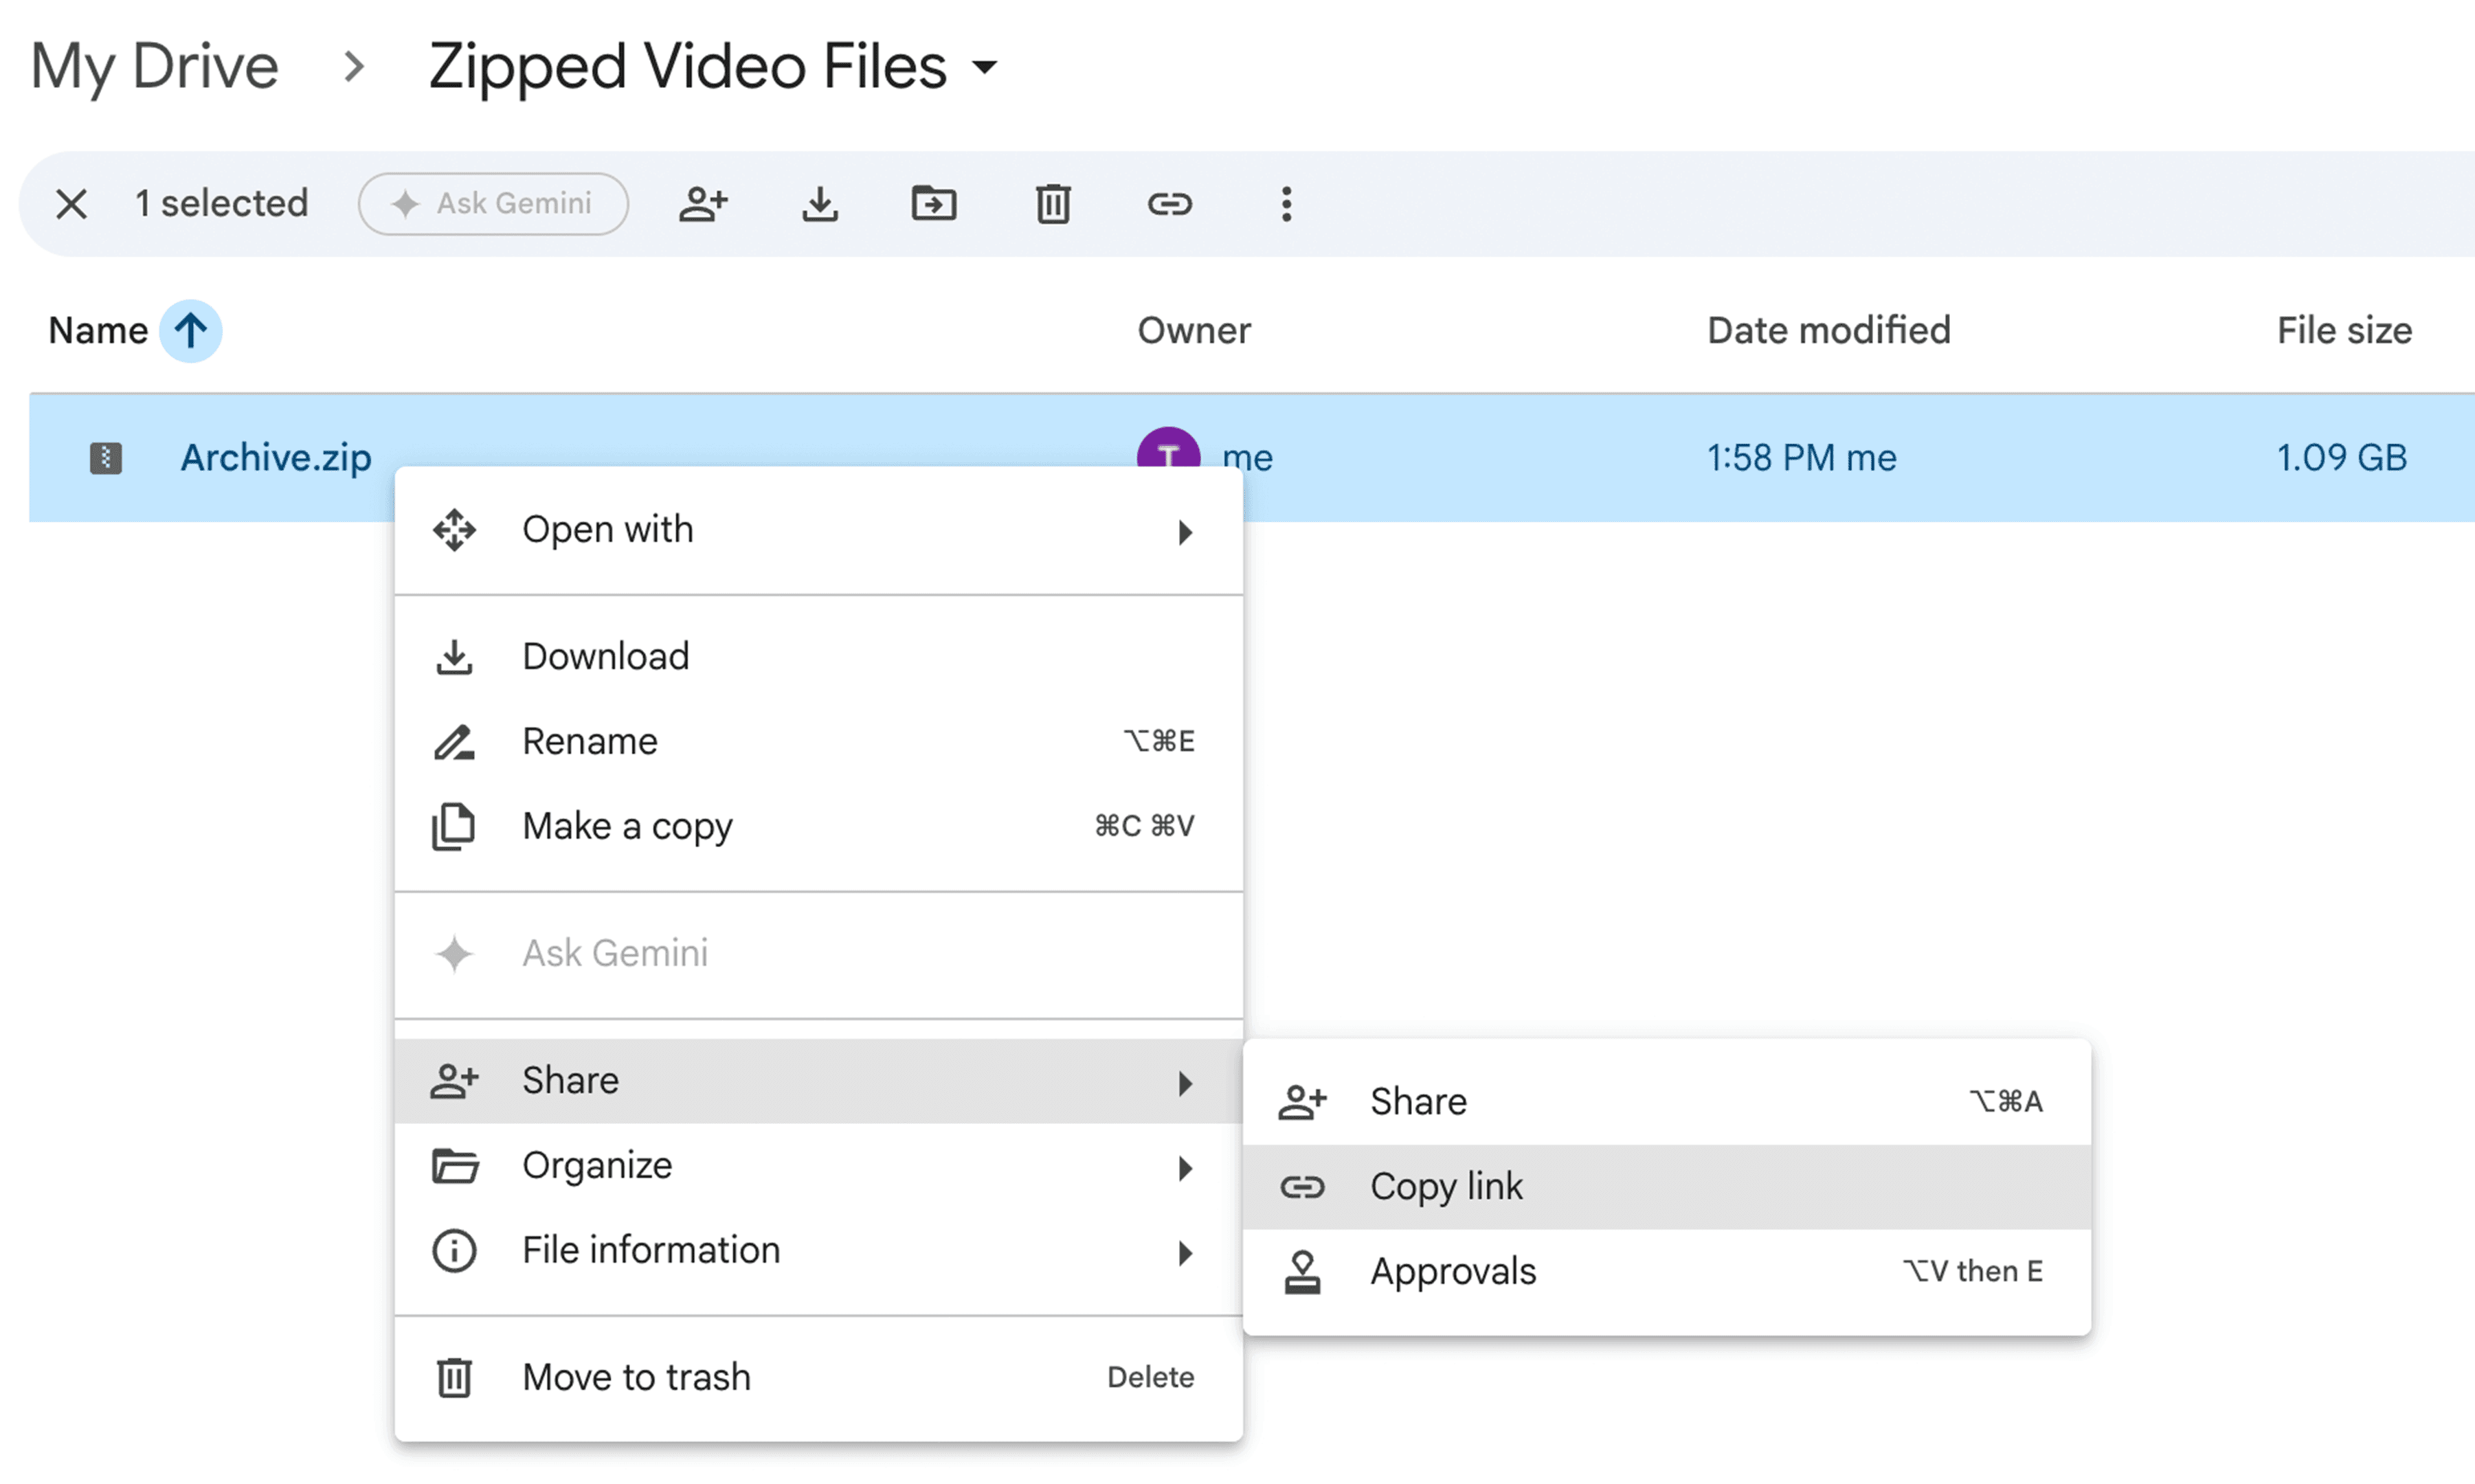Viewport: 2475px width, 1484px height.
Task: Click the 1 selected label
Action: pyautogui.click(x=221, y=204)
